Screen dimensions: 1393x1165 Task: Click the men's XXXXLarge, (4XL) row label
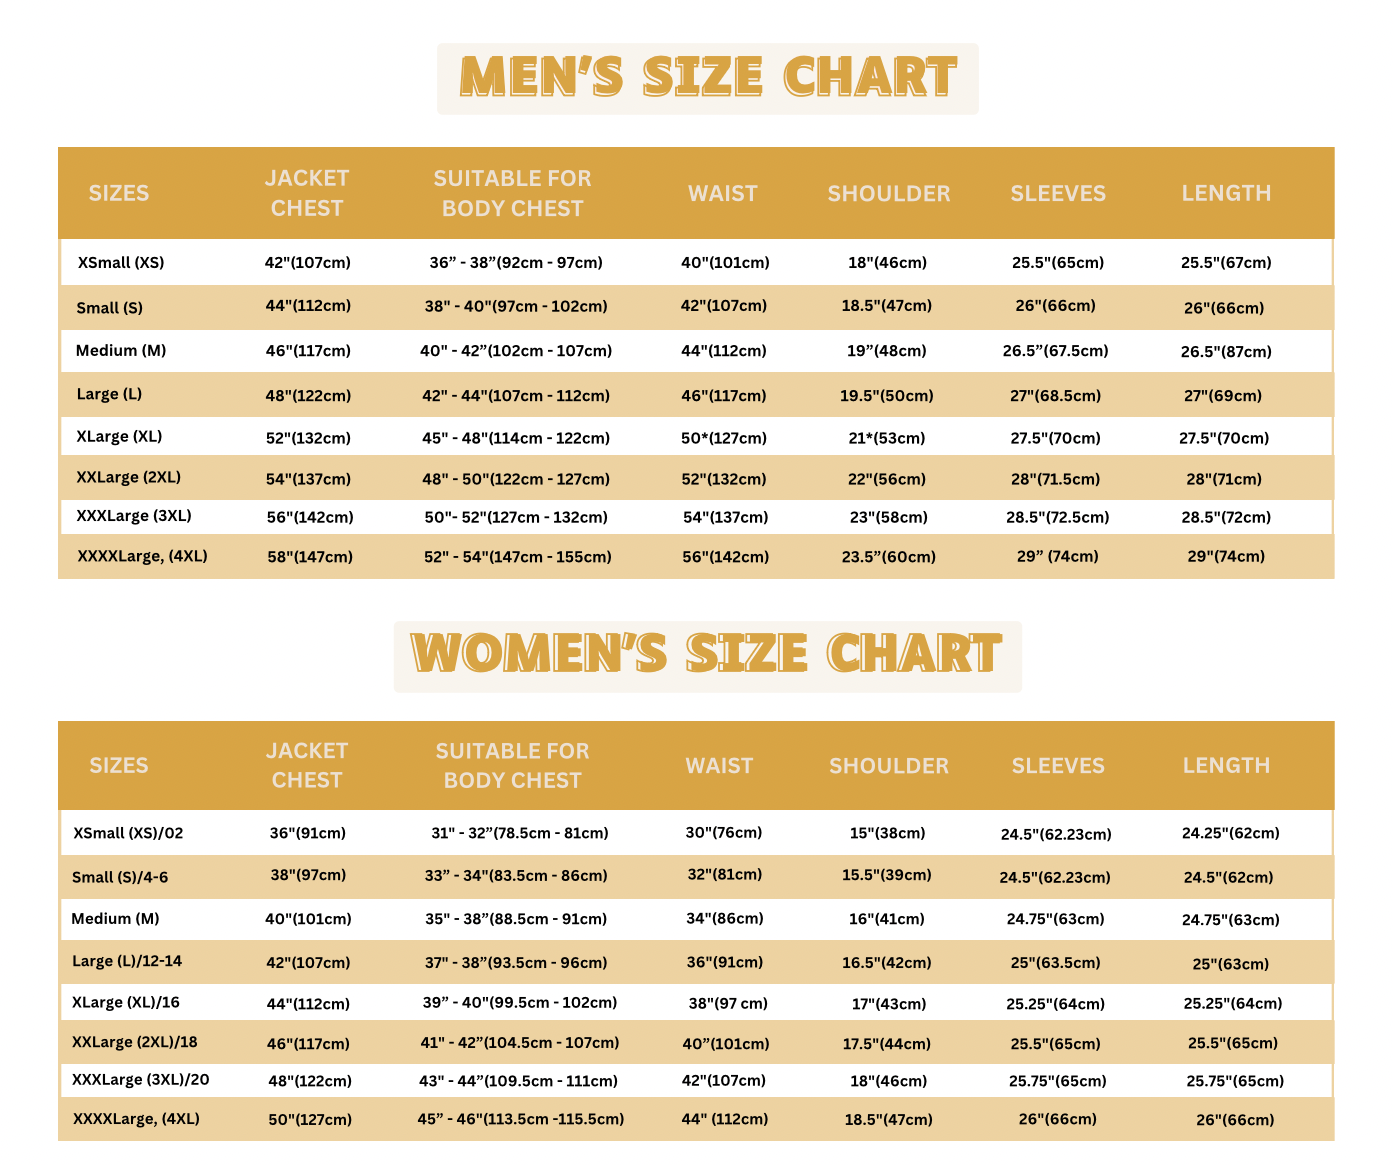tap(142, 556)
